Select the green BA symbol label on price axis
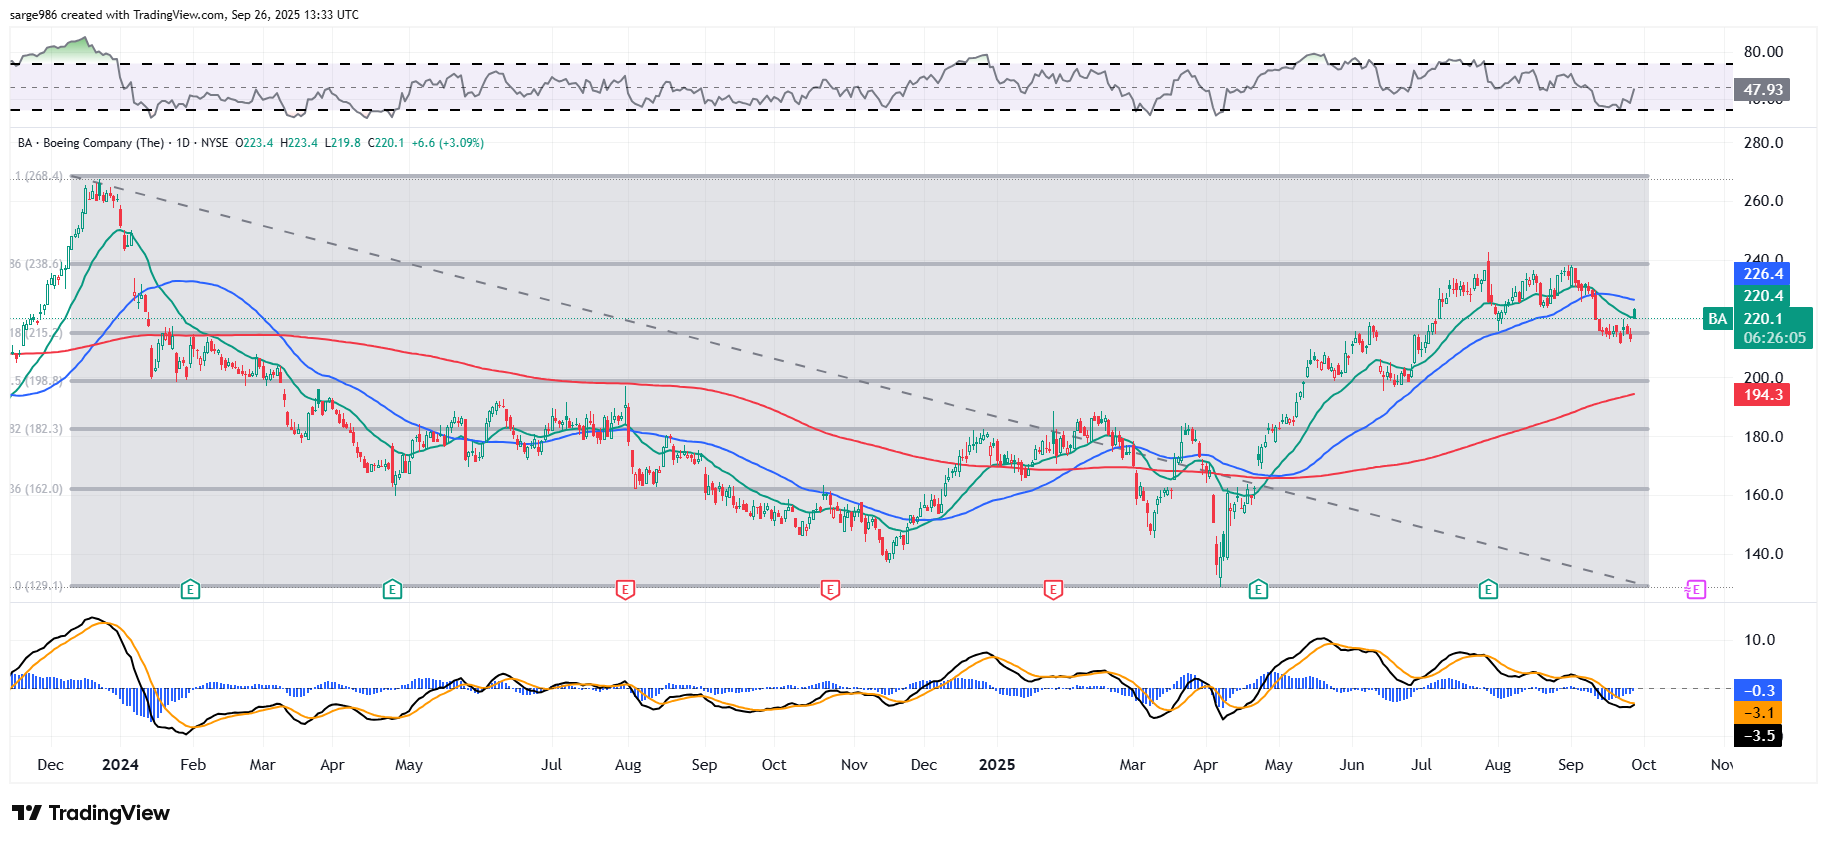The height and width of the screenshot is (843, 1827). pyautogui.click(x=1717, y=319)
